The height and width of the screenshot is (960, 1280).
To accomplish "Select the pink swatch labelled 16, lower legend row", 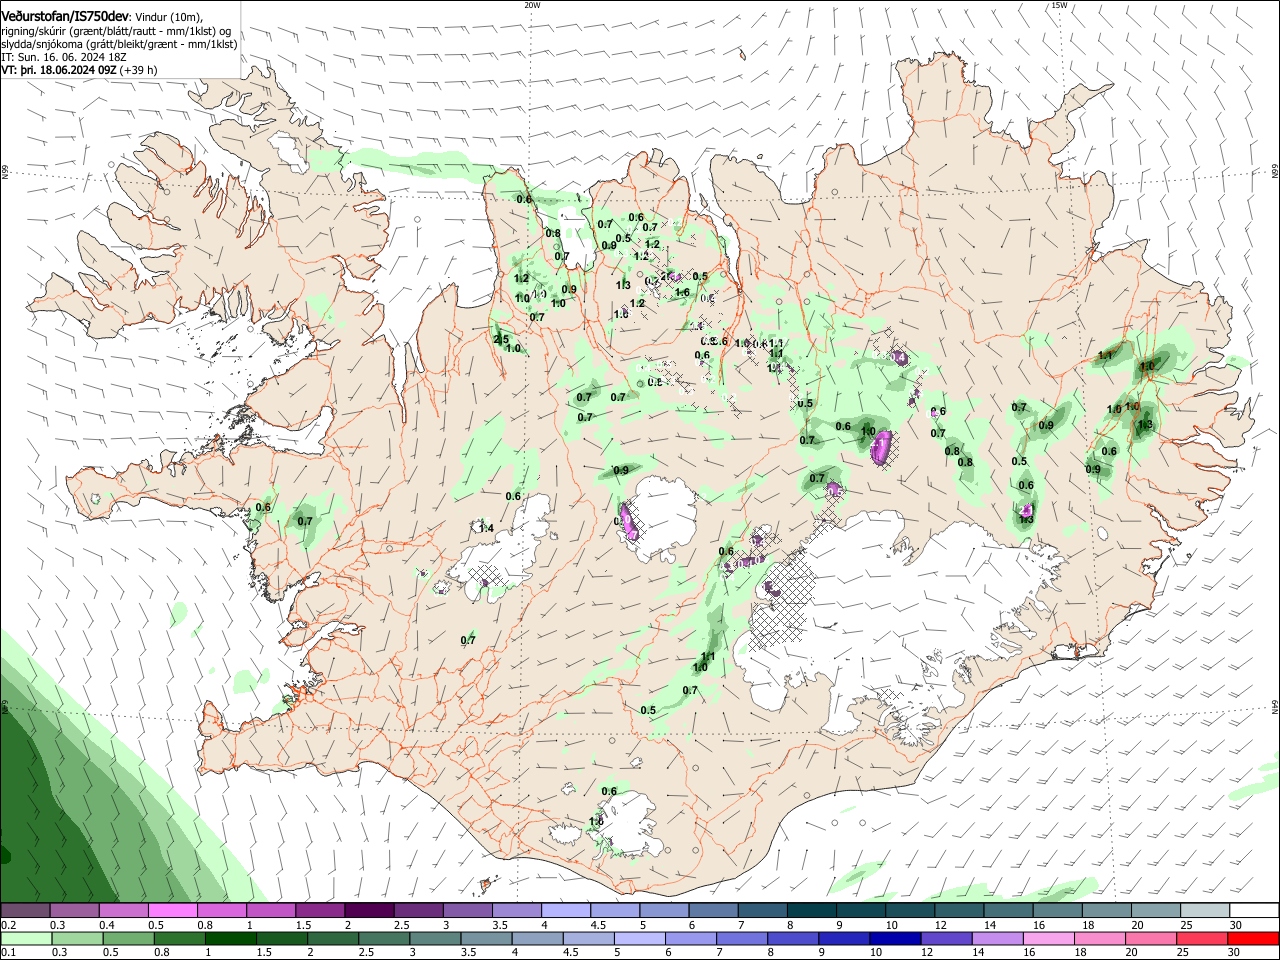I will [1048, 939].
